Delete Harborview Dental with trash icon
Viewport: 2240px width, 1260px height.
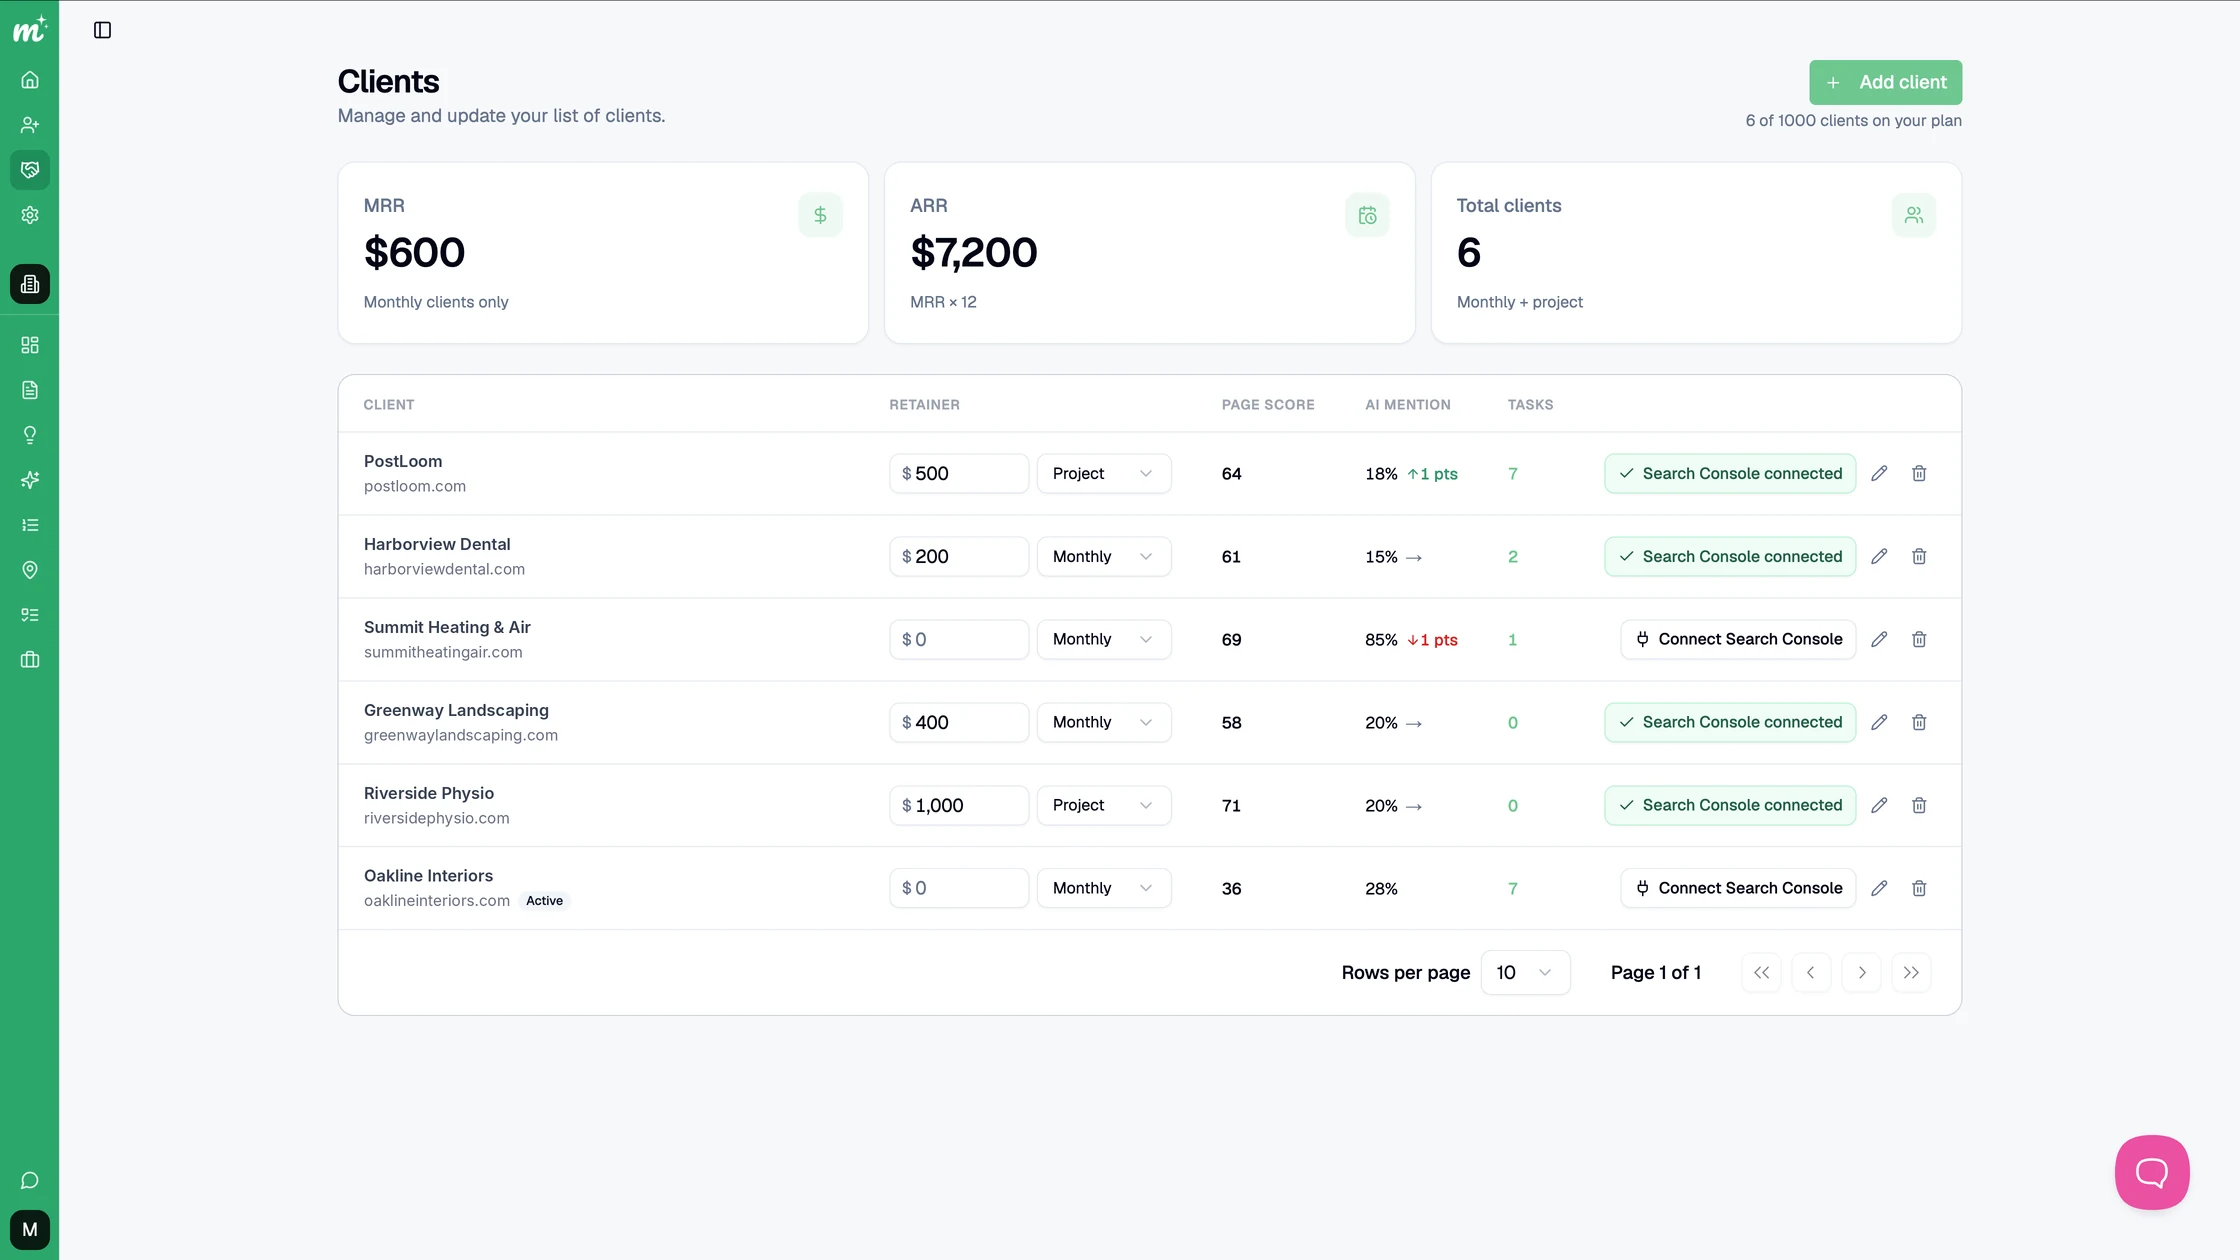(1919, 557)
